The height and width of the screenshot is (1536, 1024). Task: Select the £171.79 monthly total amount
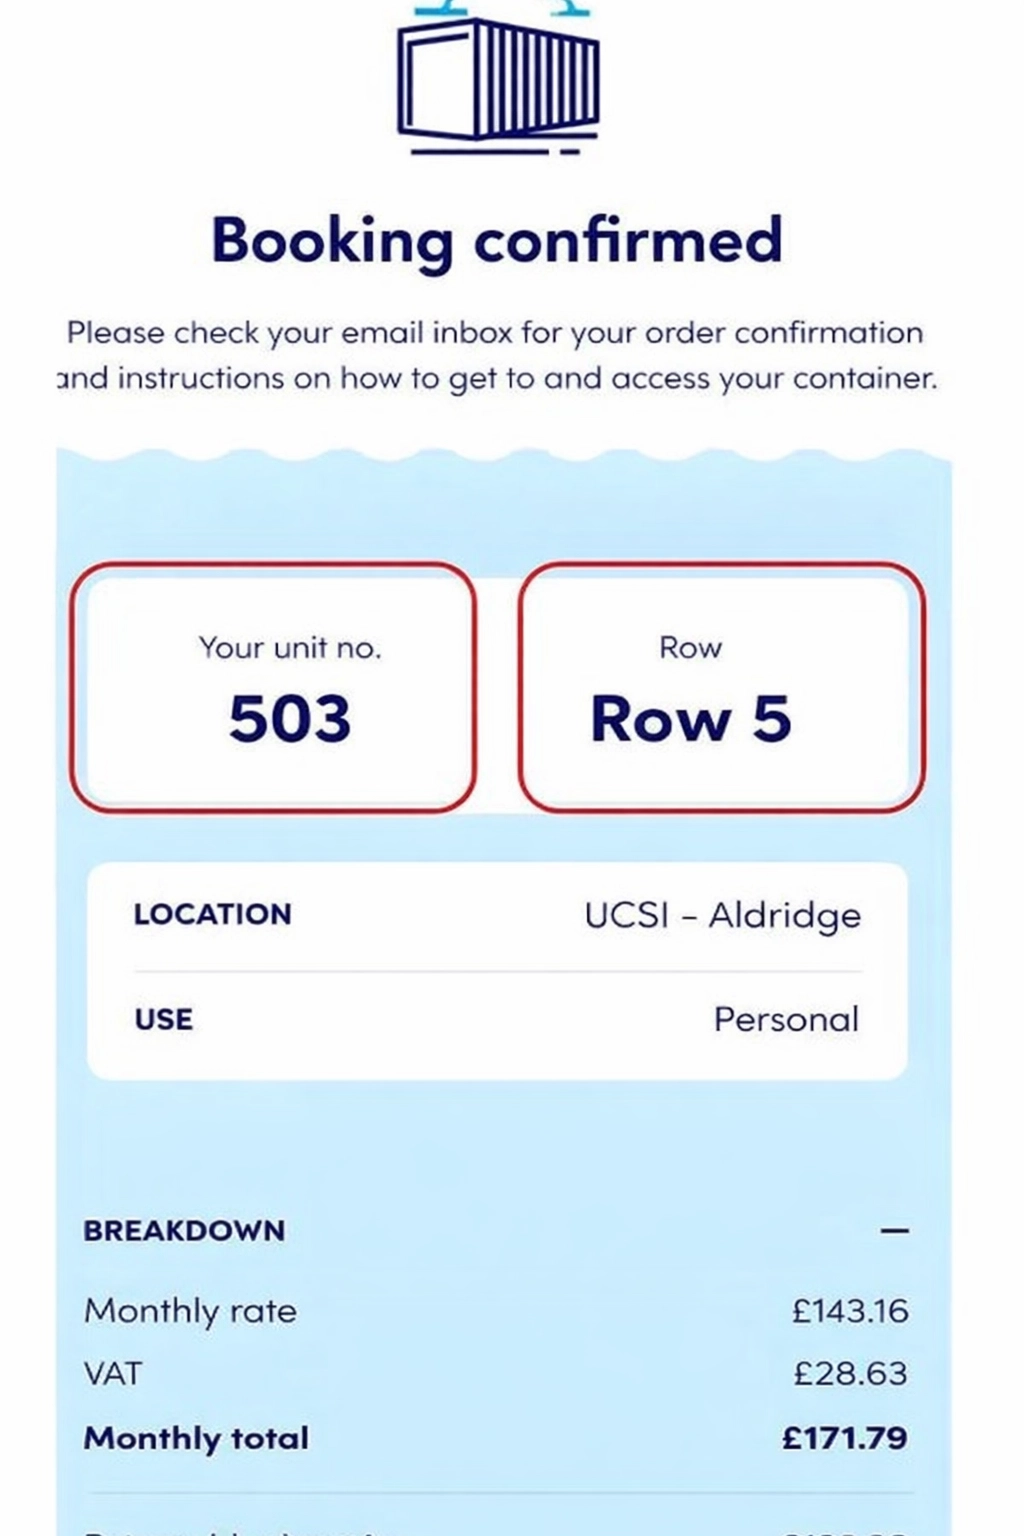(845, 1438)
